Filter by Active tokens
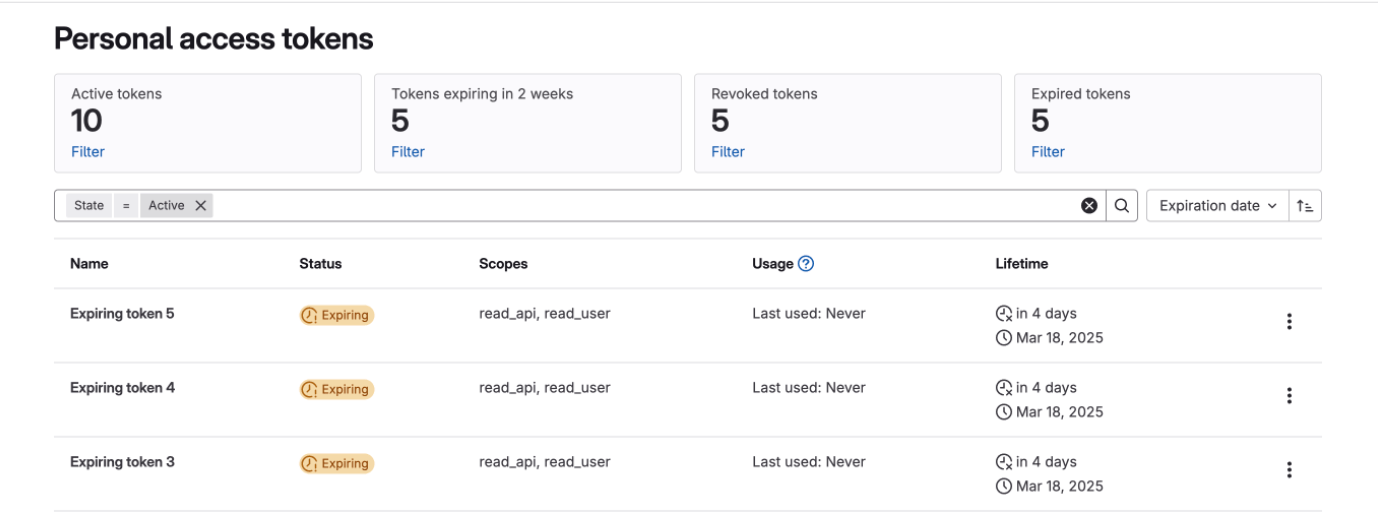 (x=87, y=152)
